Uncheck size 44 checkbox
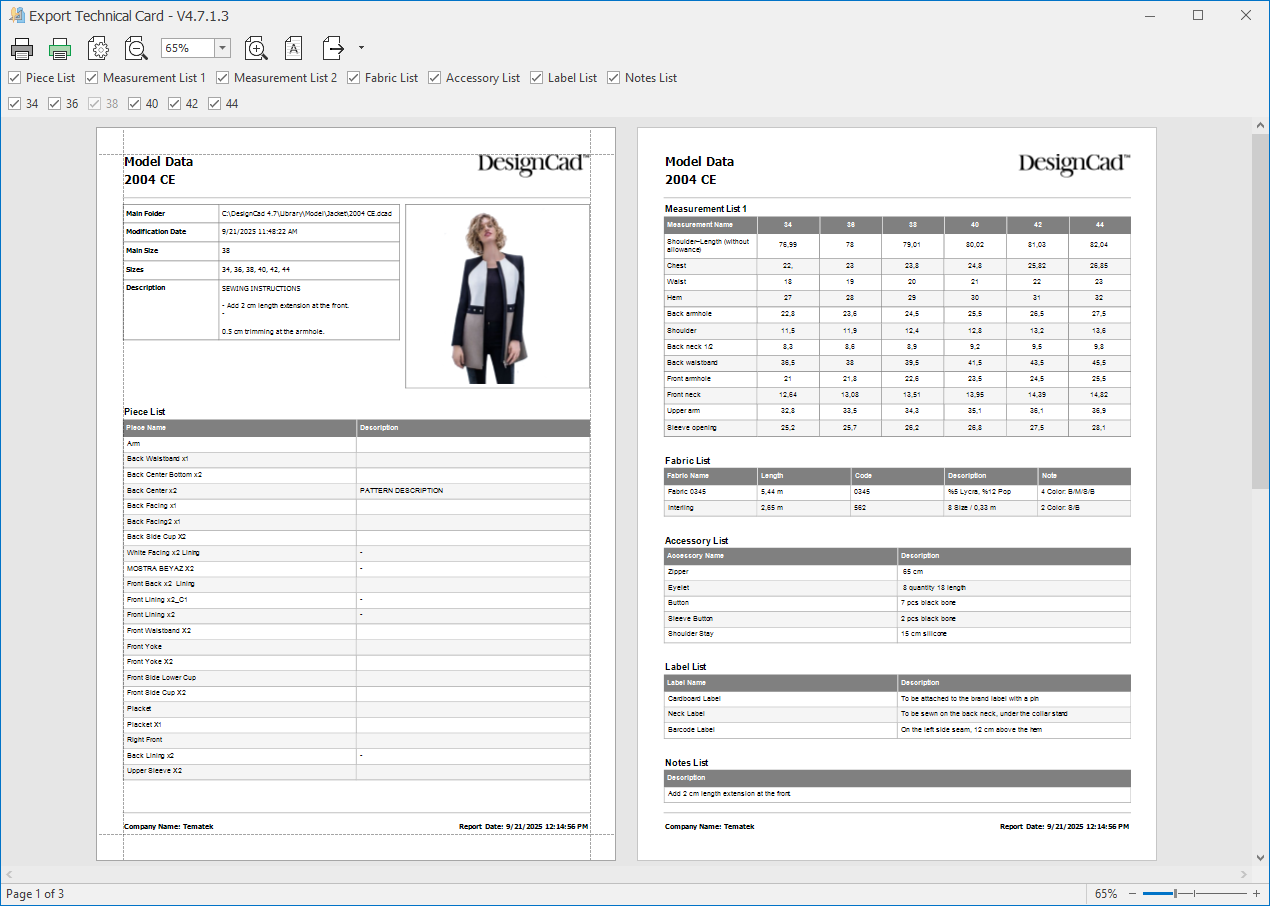1270x906 pixels. point(215,104)
